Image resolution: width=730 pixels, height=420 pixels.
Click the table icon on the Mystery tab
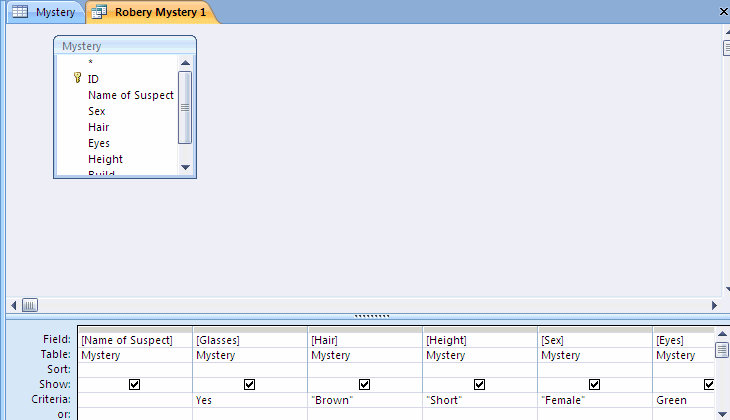click(x=20, y=13)
